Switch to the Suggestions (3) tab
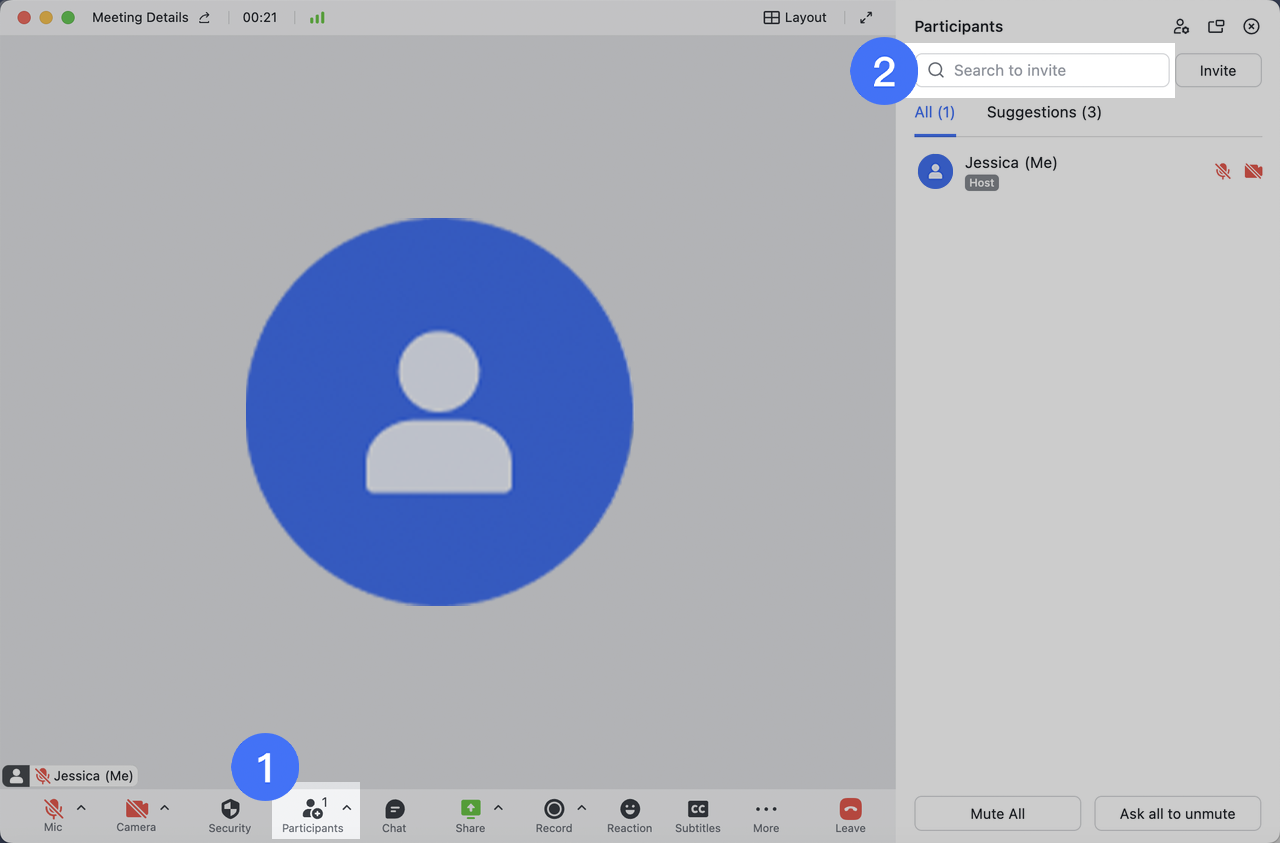 [1044, 112]
